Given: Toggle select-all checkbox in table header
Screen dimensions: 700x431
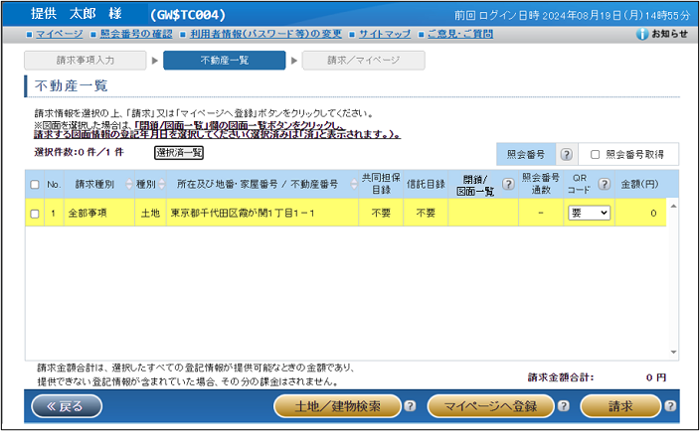Looking at the screenshot, I should pos(34,184).
